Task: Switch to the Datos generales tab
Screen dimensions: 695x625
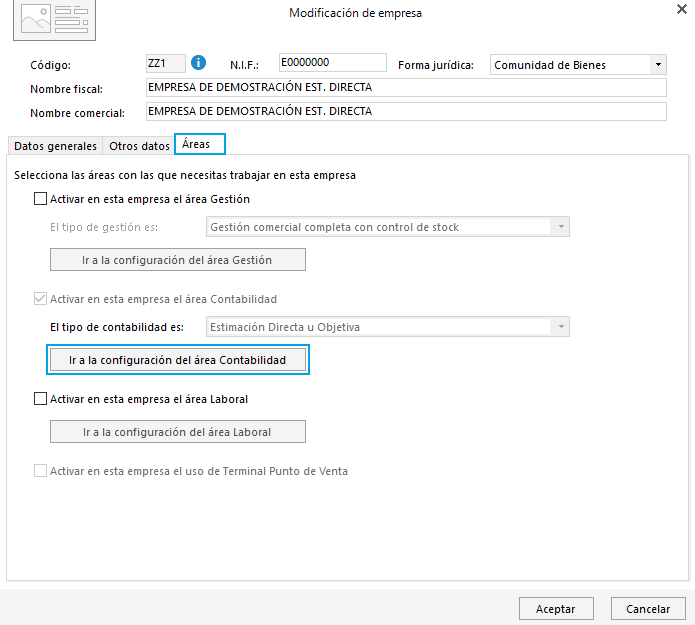Action: 55,146
